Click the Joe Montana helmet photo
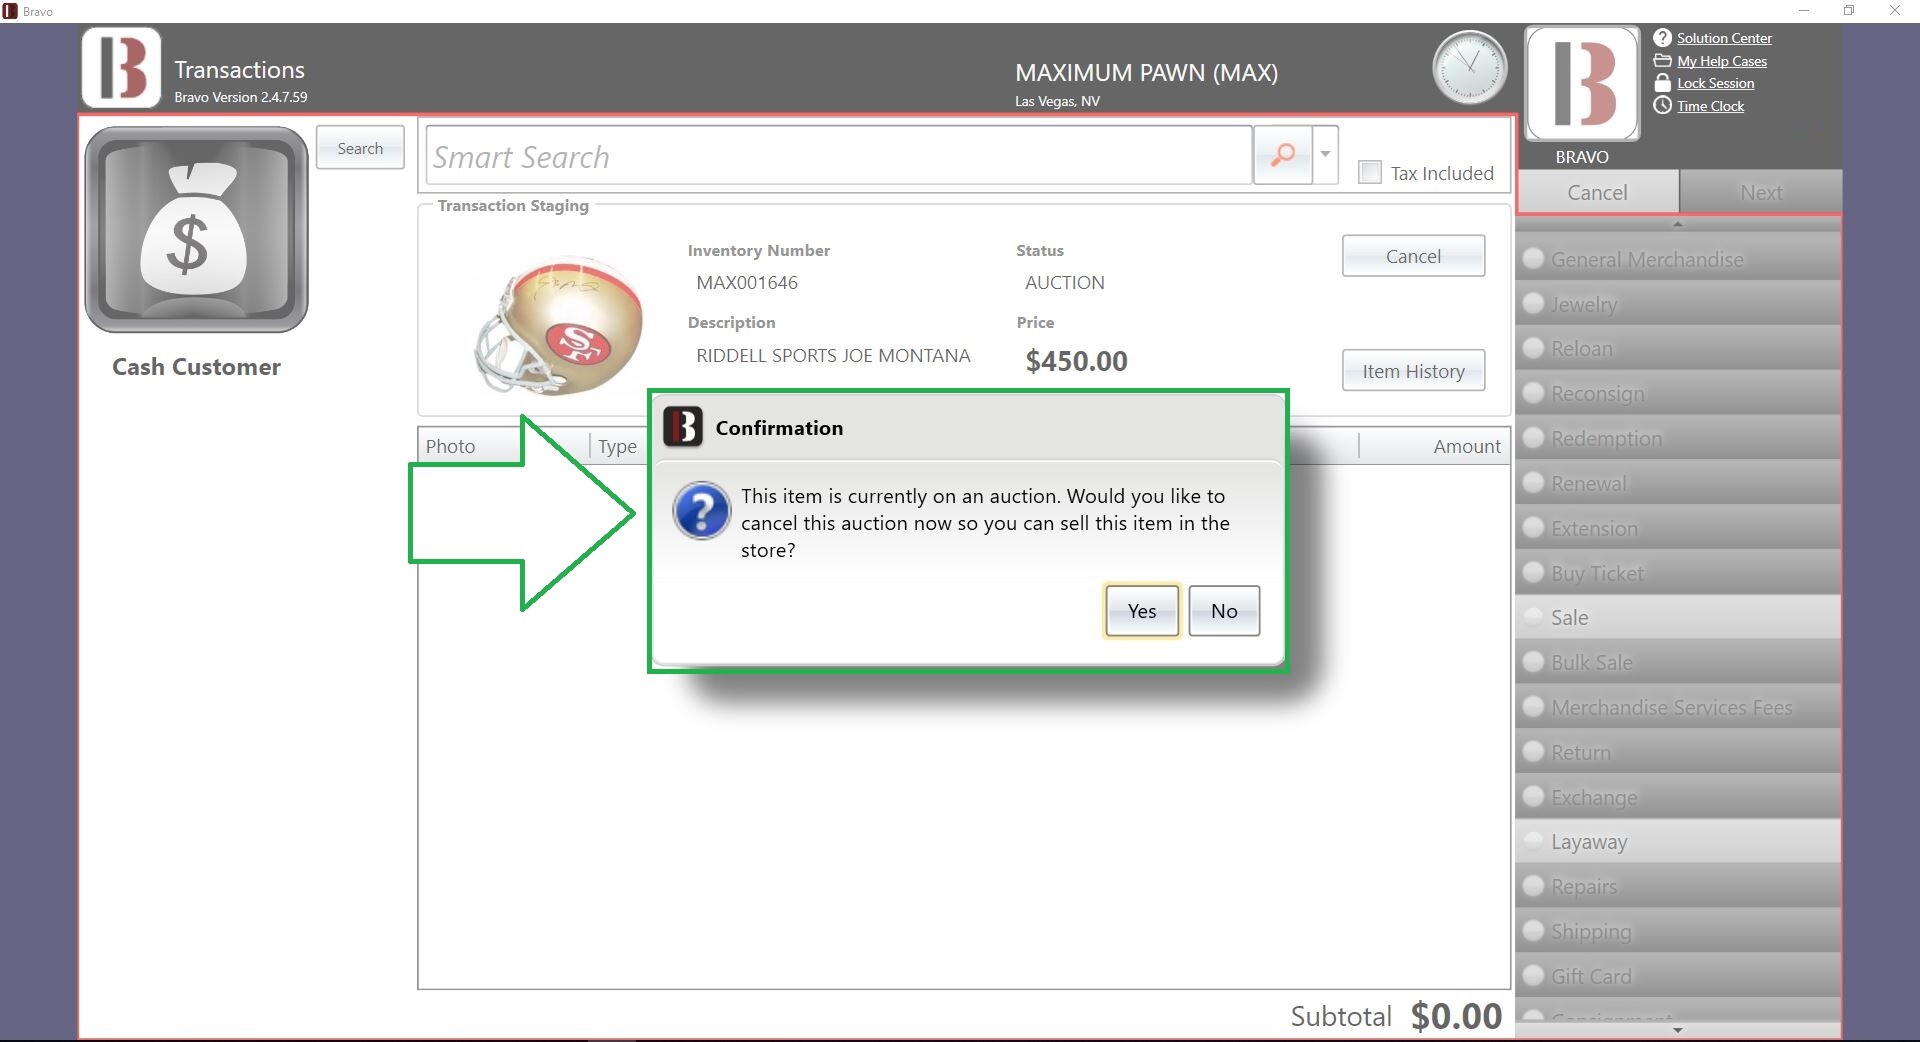Viewport: 1920px width, 1042px height. pyautogui.click(x=558, y=325)
